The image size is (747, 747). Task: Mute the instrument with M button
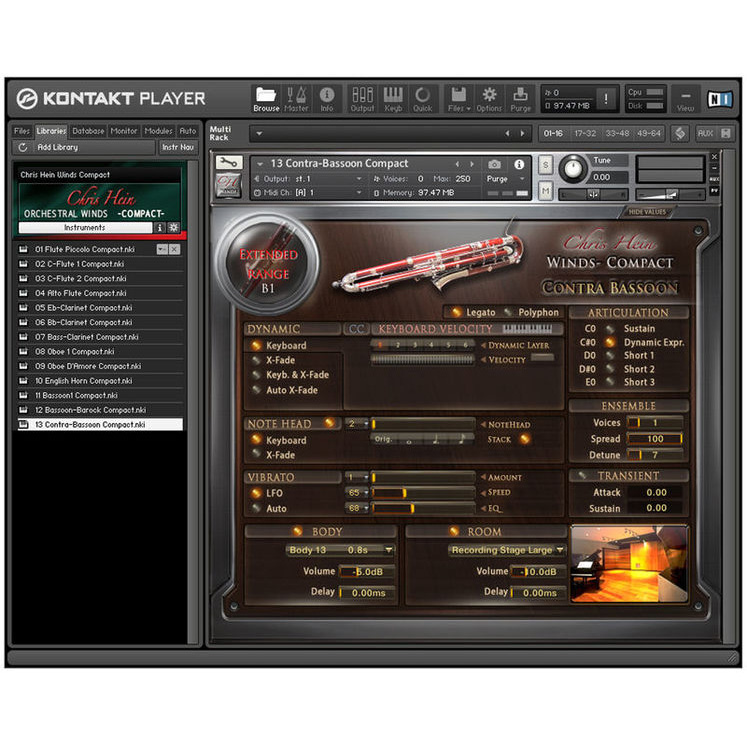pyautogui.click(x=545, y=191)
